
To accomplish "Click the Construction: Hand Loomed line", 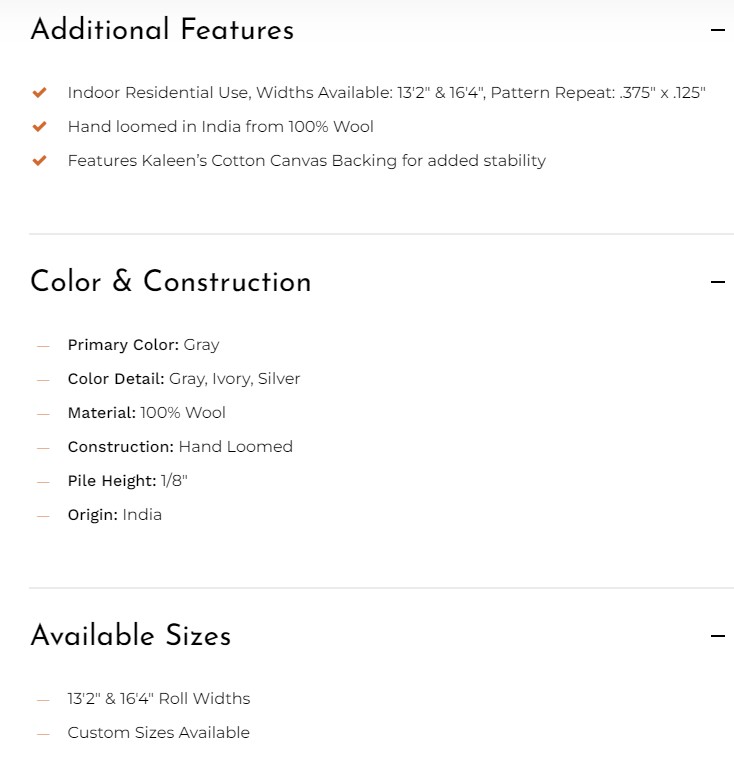I will pyautogui.click(x=180, y=447).
